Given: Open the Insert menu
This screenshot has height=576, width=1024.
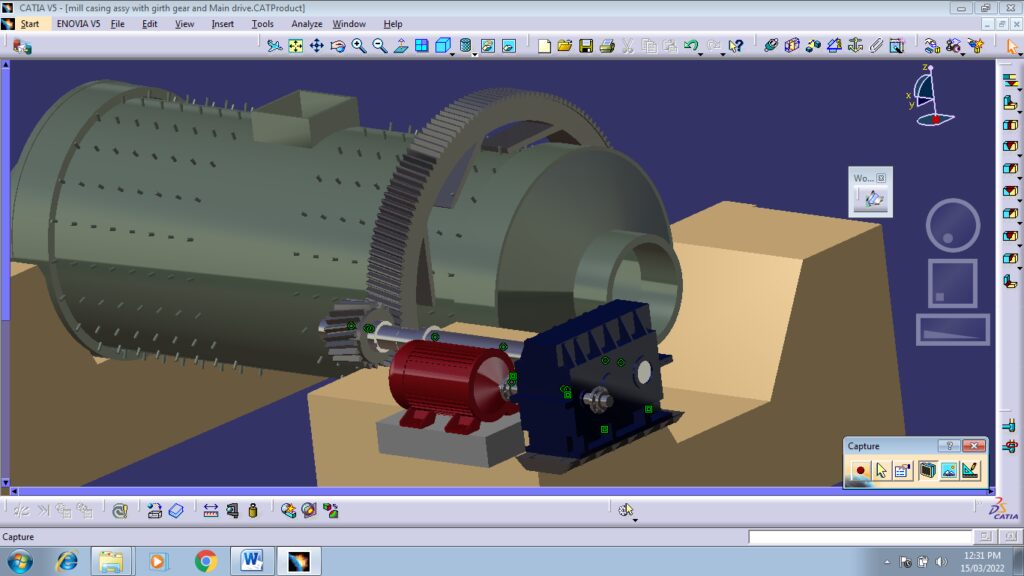Looking at the screenshot, I should 222,24.
